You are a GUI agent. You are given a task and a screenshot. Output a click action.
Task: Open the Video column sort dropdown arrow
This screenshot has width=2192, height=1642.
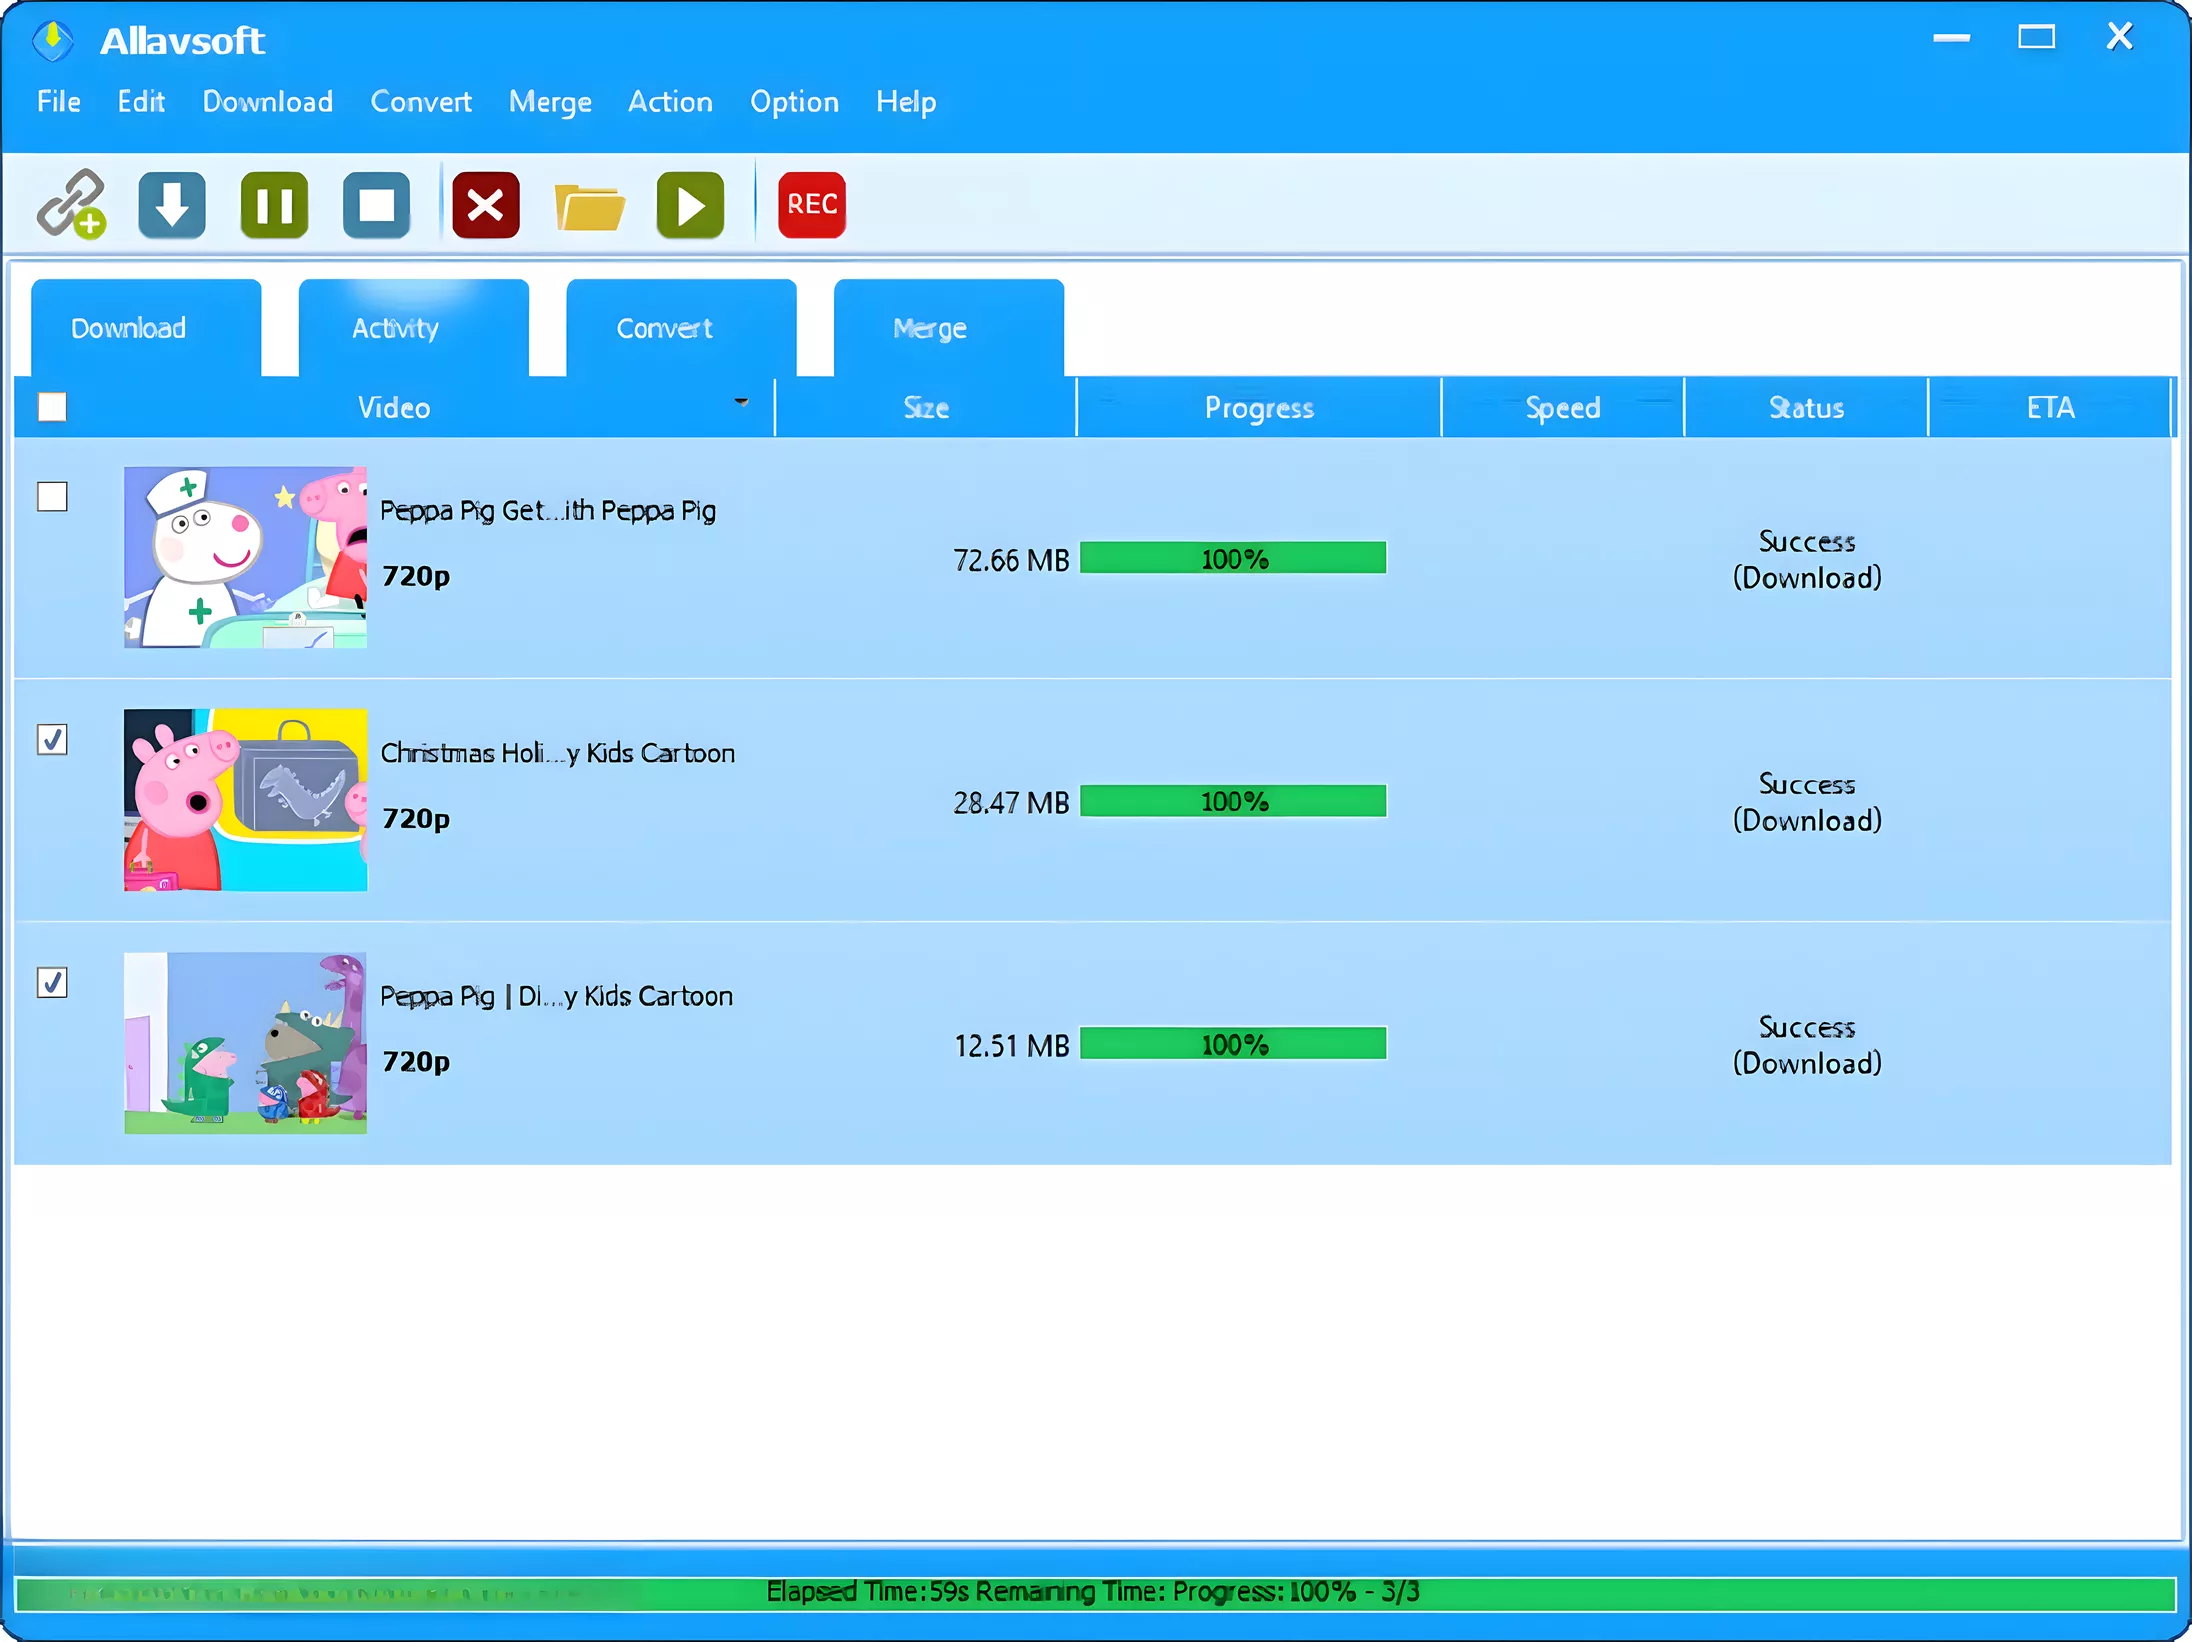click(742, 403)
